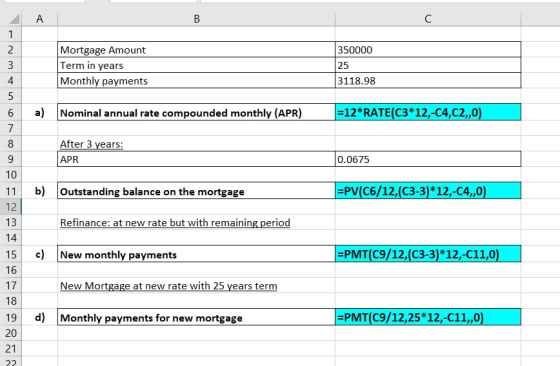Select row 11 header

click(11, 191)
